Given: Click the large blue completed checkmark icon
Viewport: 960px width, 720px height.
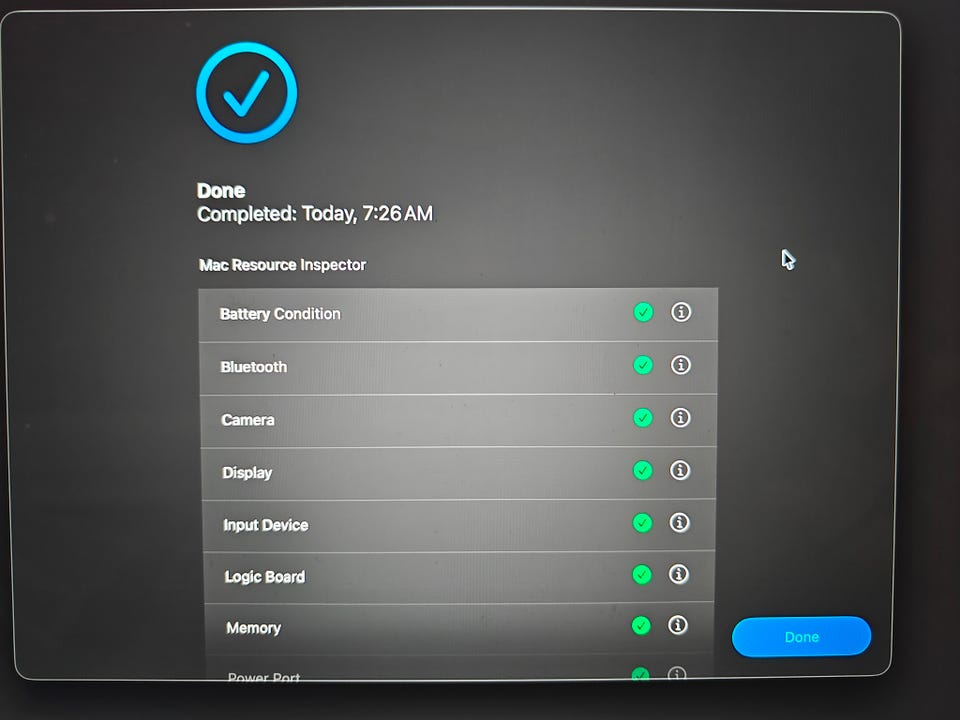Looking at the screenshot, I should coord(247,92).
